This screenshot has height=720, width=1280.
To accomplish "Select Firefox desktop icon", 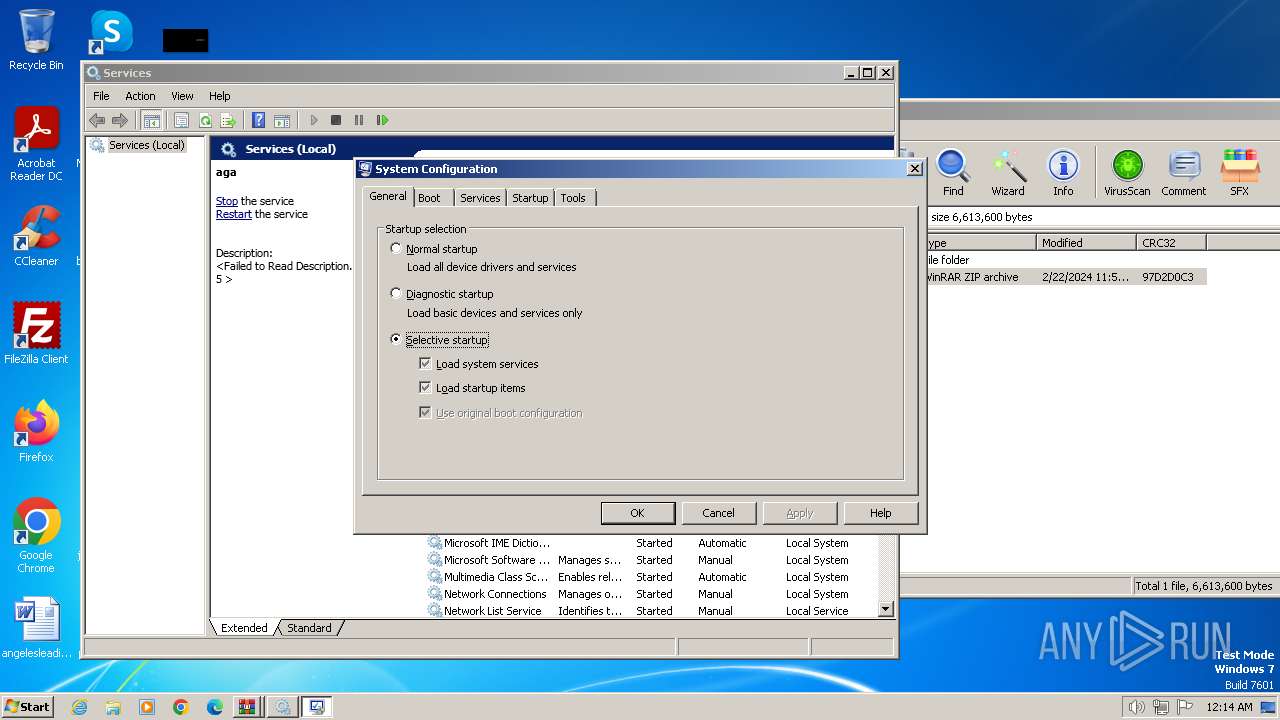I will tap(36, 432).
